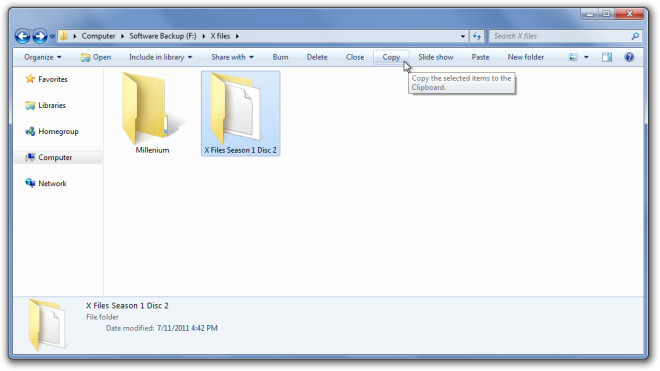Select Favorites in the navigation pane
The width and height of the screenshot is (660, 371).
(53, 79)
